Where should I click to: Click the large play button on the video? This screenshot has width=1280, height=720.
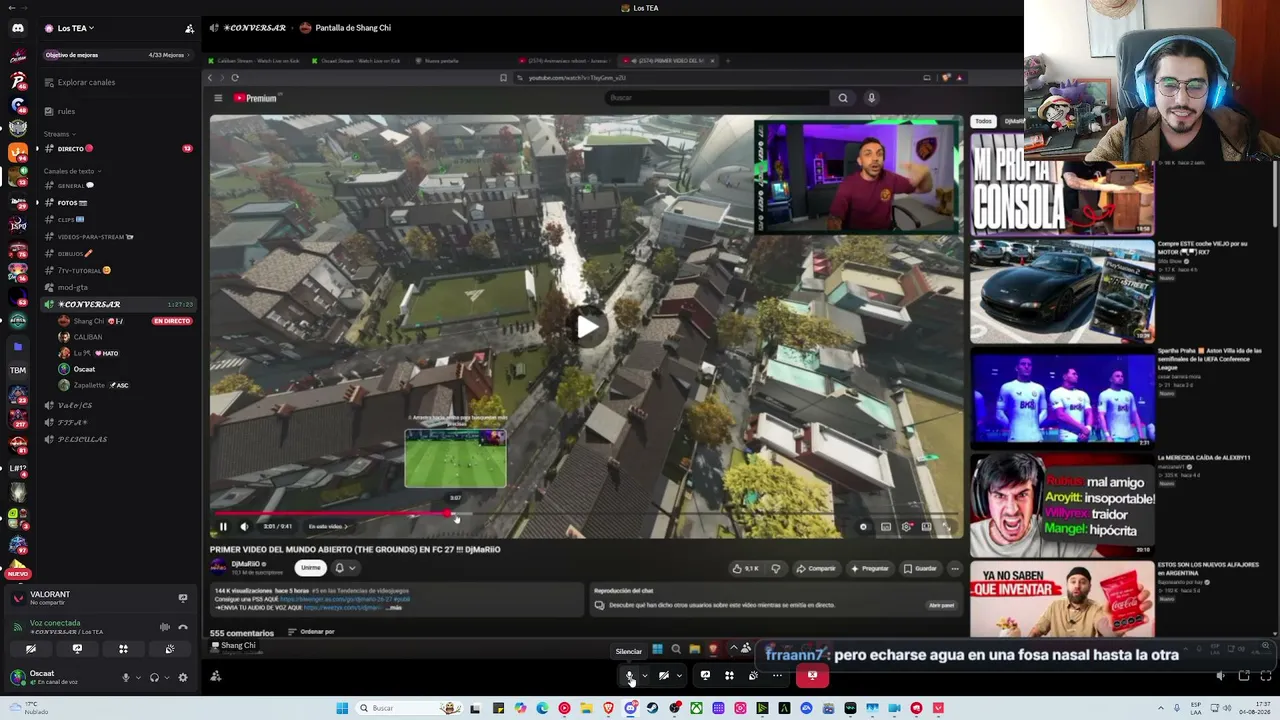click(587, 326)
